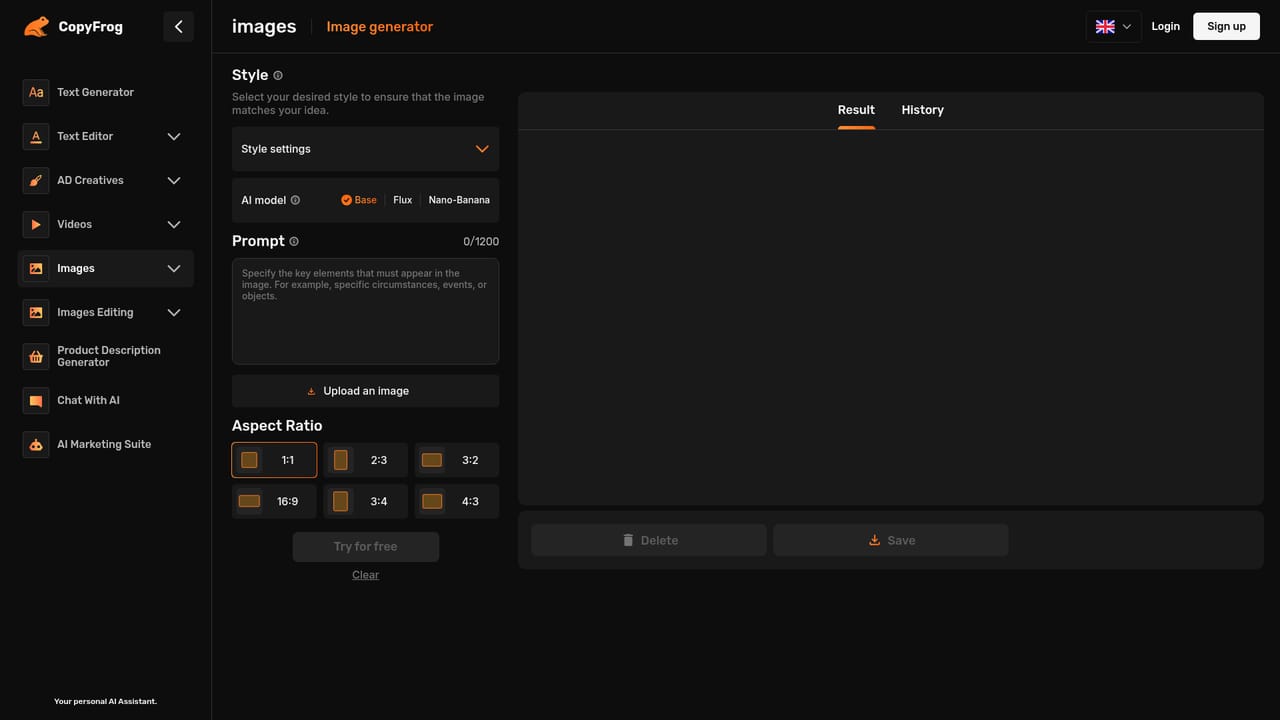
Task: Click the info icon beside Prompt
Action: click(294, 241)
